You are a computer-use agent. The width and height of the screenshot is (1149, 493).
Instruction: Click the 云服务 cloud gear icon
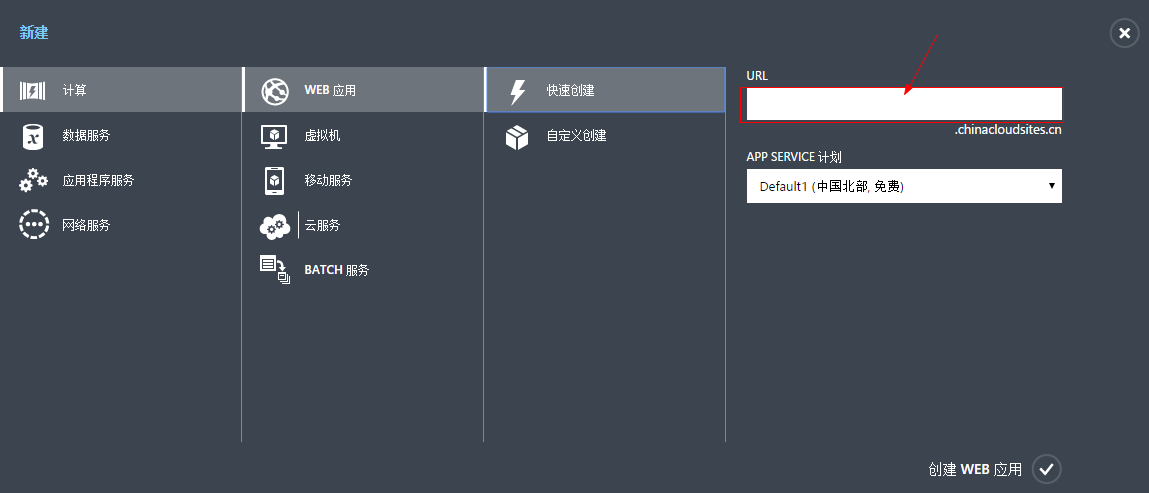click(274, 226)
